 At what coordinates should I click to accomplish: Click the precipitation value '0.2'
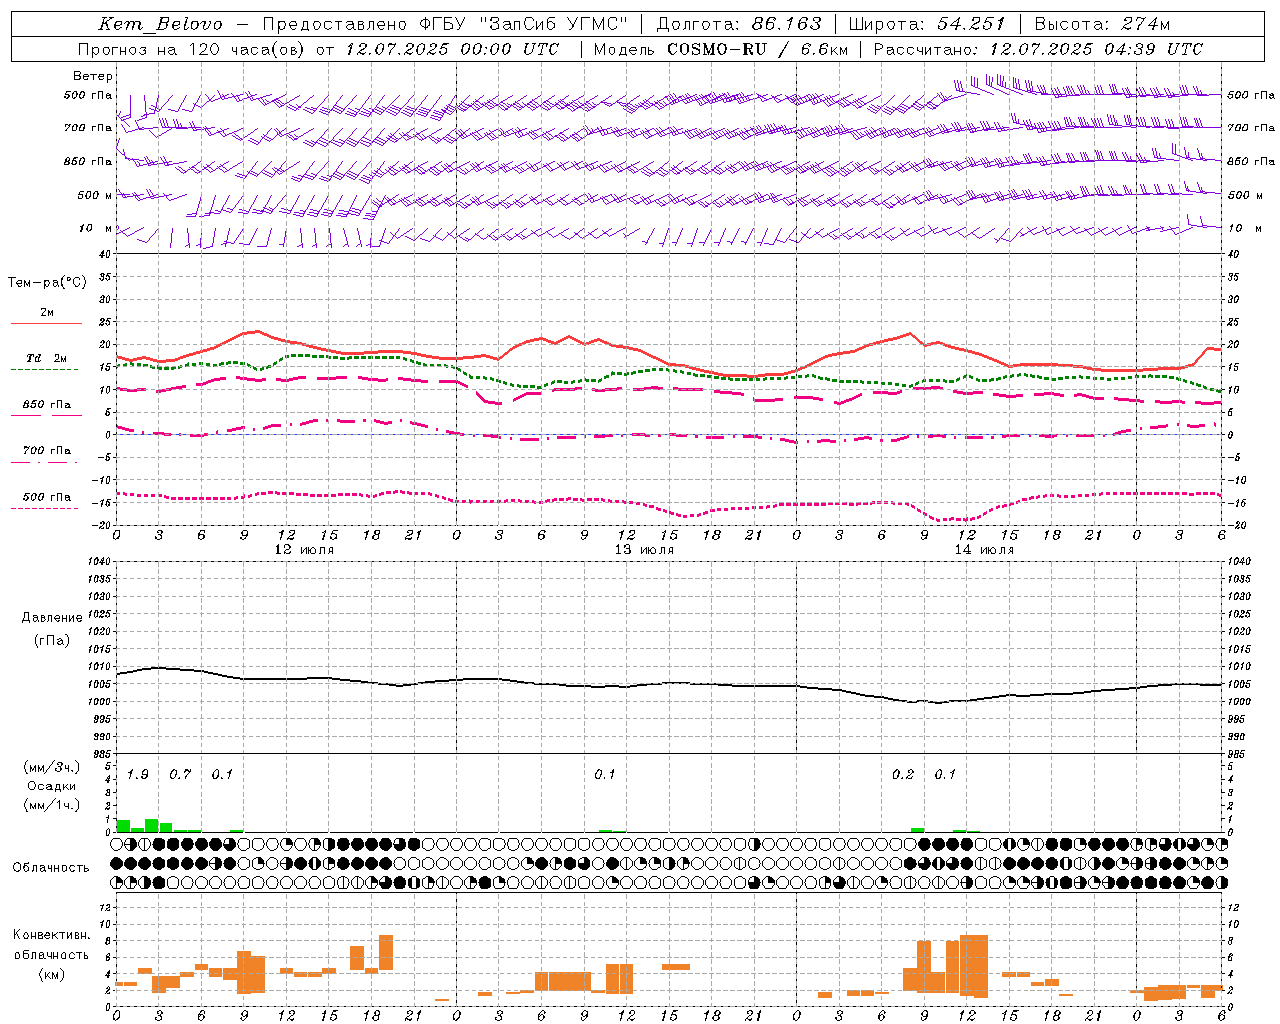pos(903,775)
